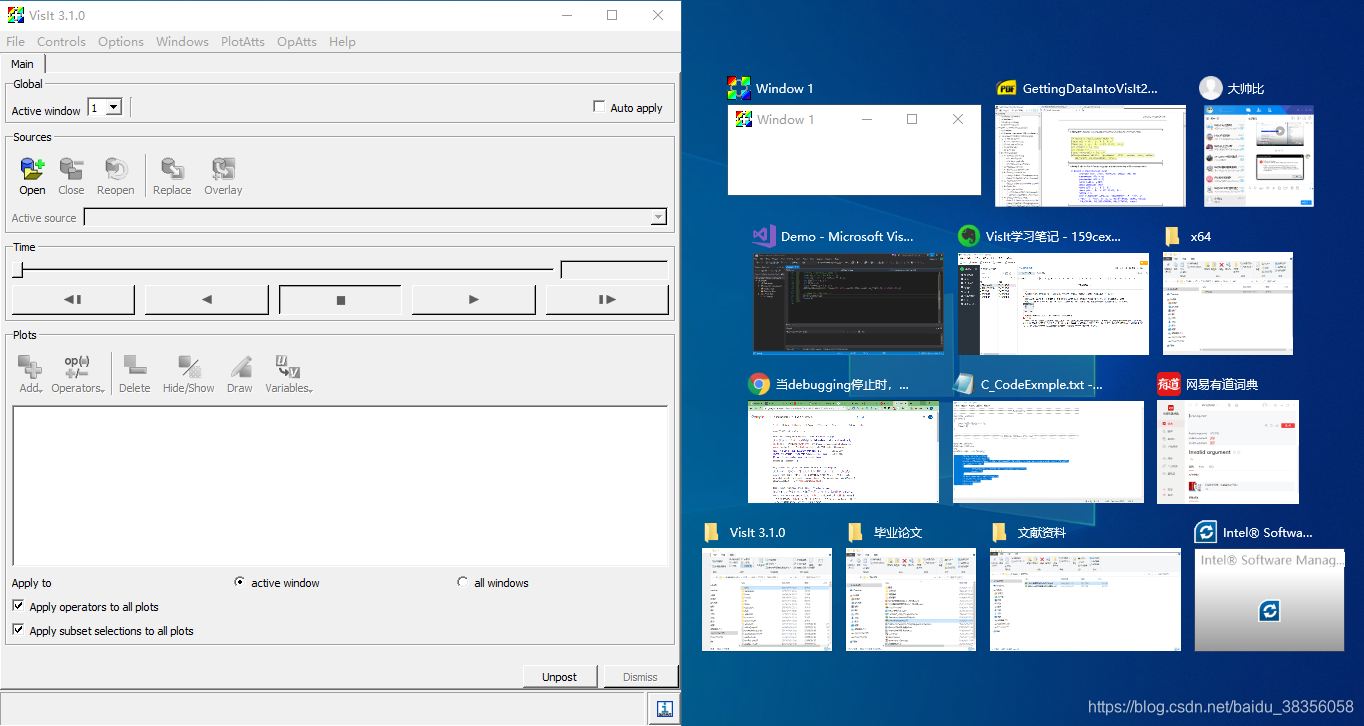Add a new plot

tap(30, 372)
